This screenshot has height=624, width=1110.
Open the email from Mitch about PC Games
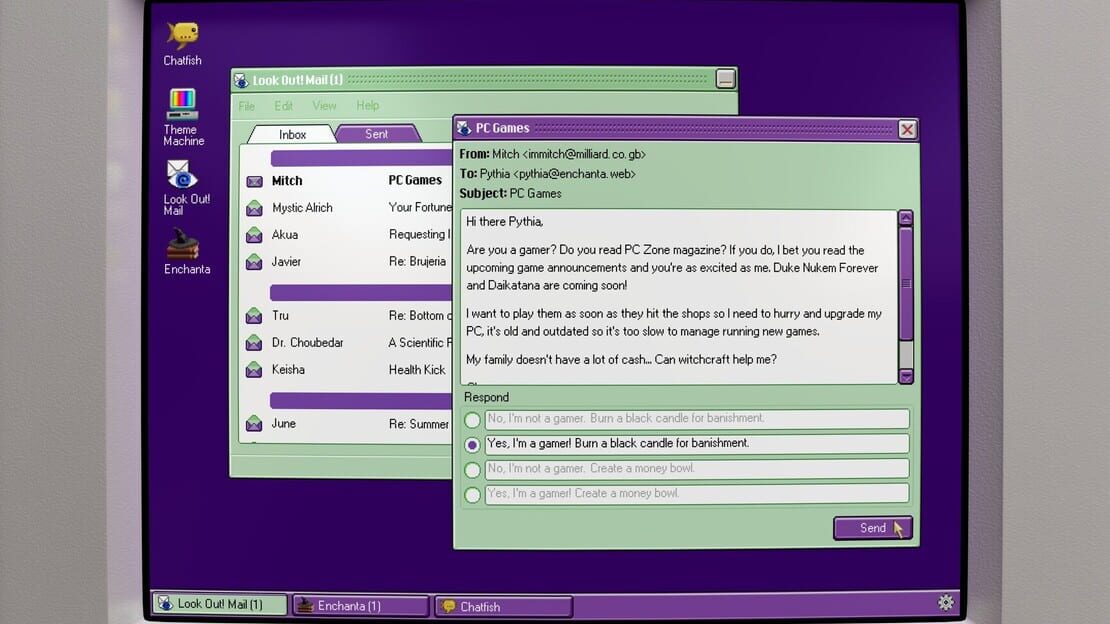point(348,181)
